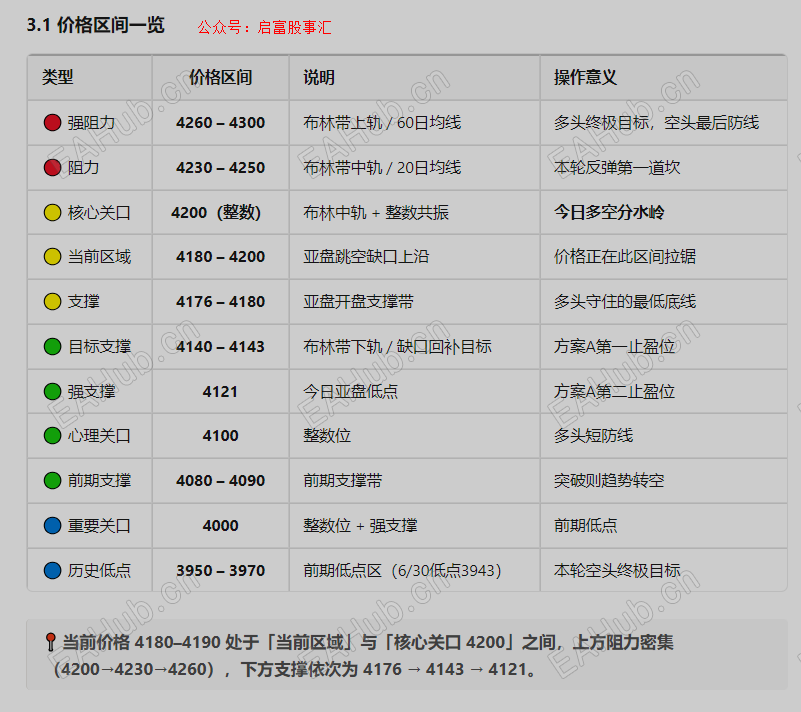Click the 本轮空头终极目标 cell
Image resolution: width=801 pixels, height=712 pixels.
pyautogui.click(x=617, y=570)
